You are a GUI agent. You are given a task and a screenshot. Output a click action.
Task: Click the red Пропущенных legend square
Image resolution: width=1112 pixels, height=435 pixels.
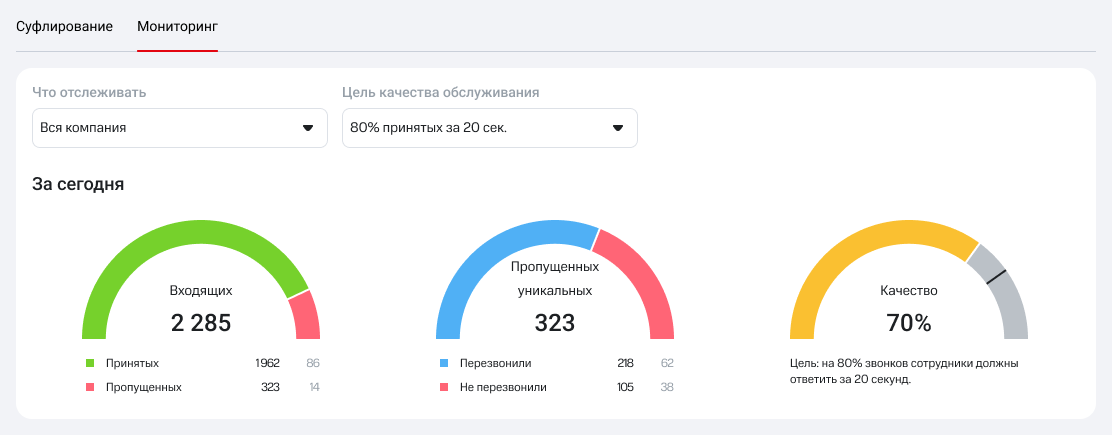click(x=90, y=387)
